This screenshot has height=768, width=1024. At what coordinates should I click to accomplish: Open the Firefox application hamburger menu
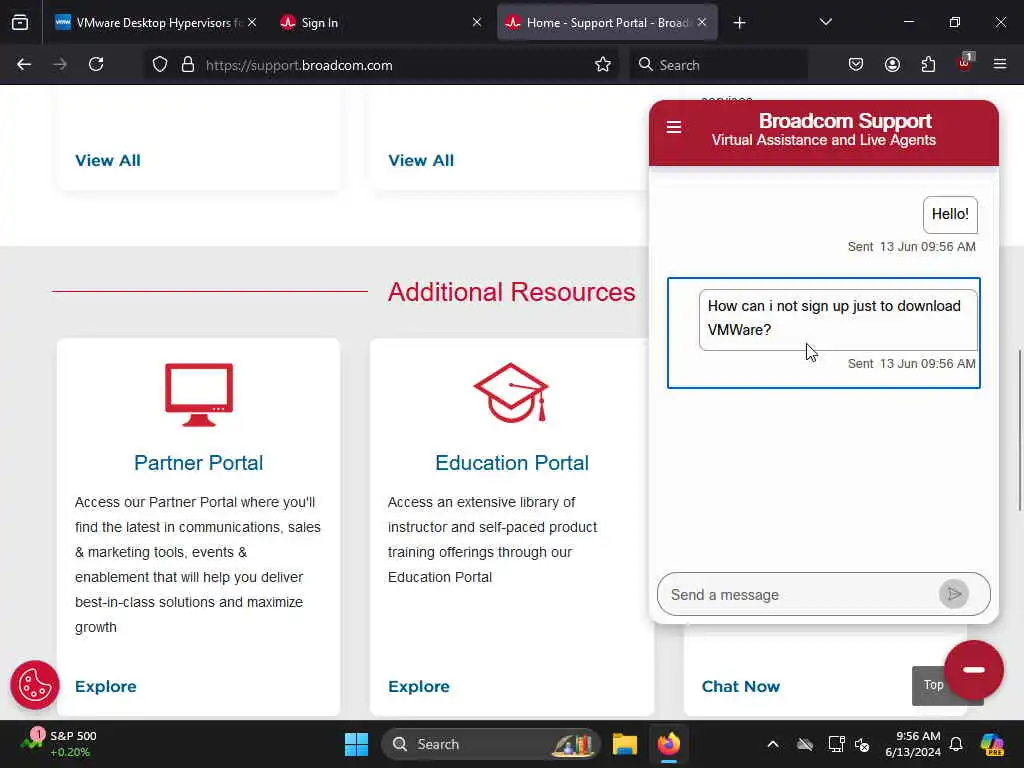click(1000, 65)
